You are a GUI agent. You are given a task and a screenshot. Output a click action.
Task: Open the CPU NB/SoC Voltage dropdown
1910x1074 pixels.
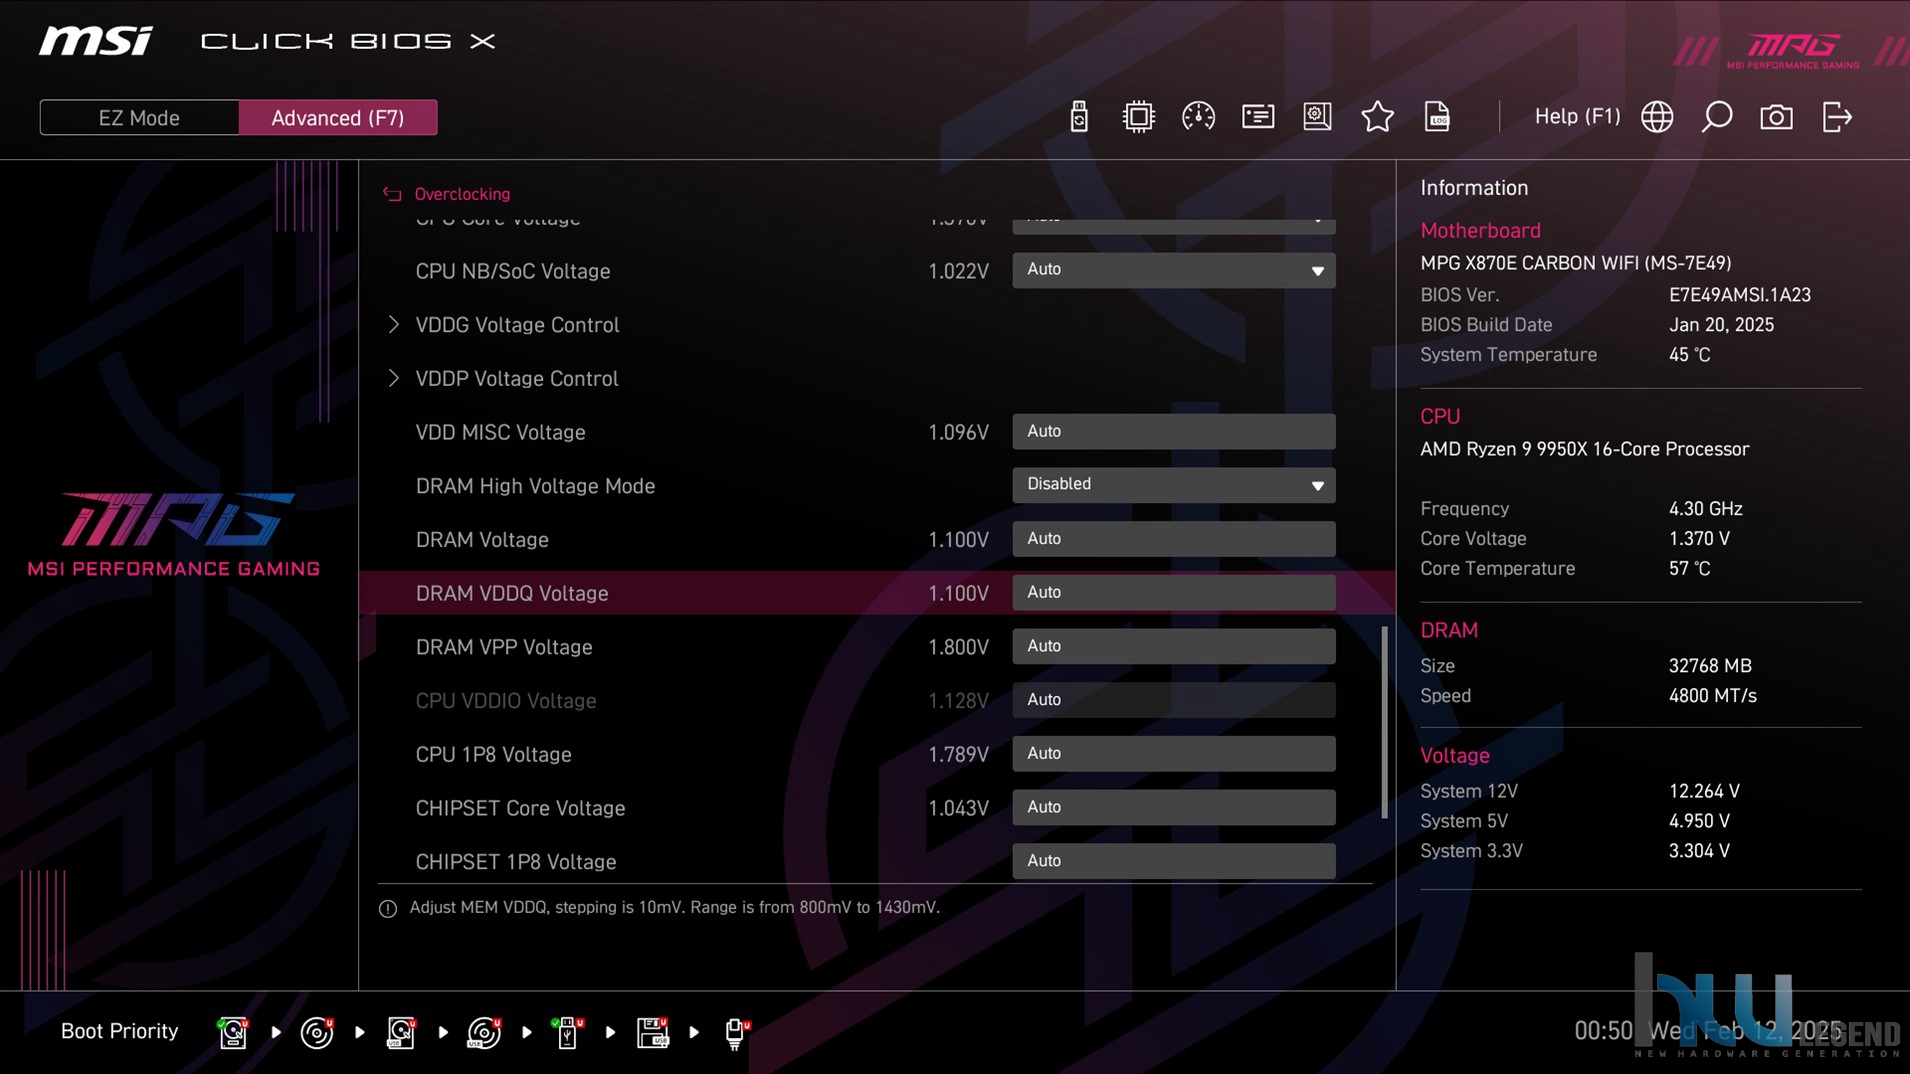tap(1173, 270)
